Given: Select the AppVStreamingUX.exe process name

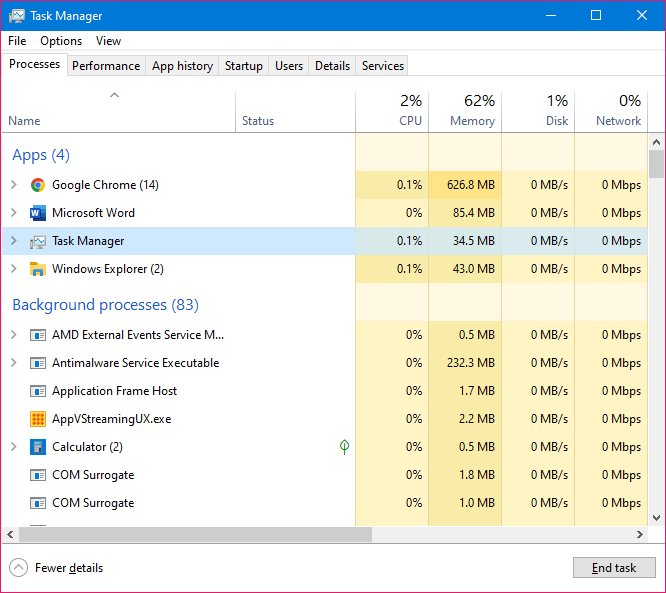Looking at the screenshot, I should [111, 419].
